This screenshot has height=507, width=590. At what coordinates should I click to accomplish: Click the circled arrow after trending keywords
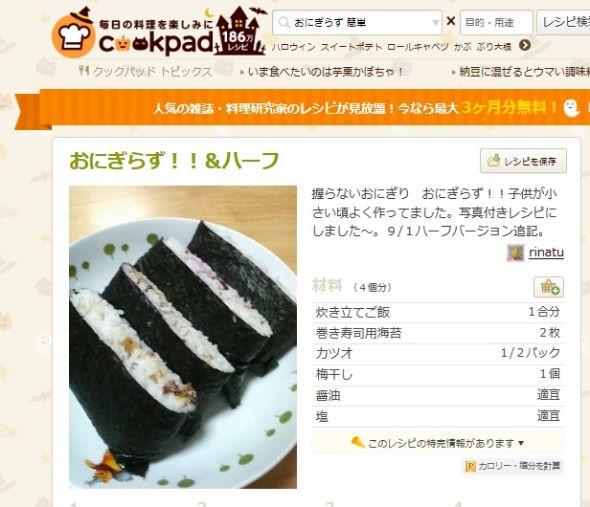(x=525, y=46)
